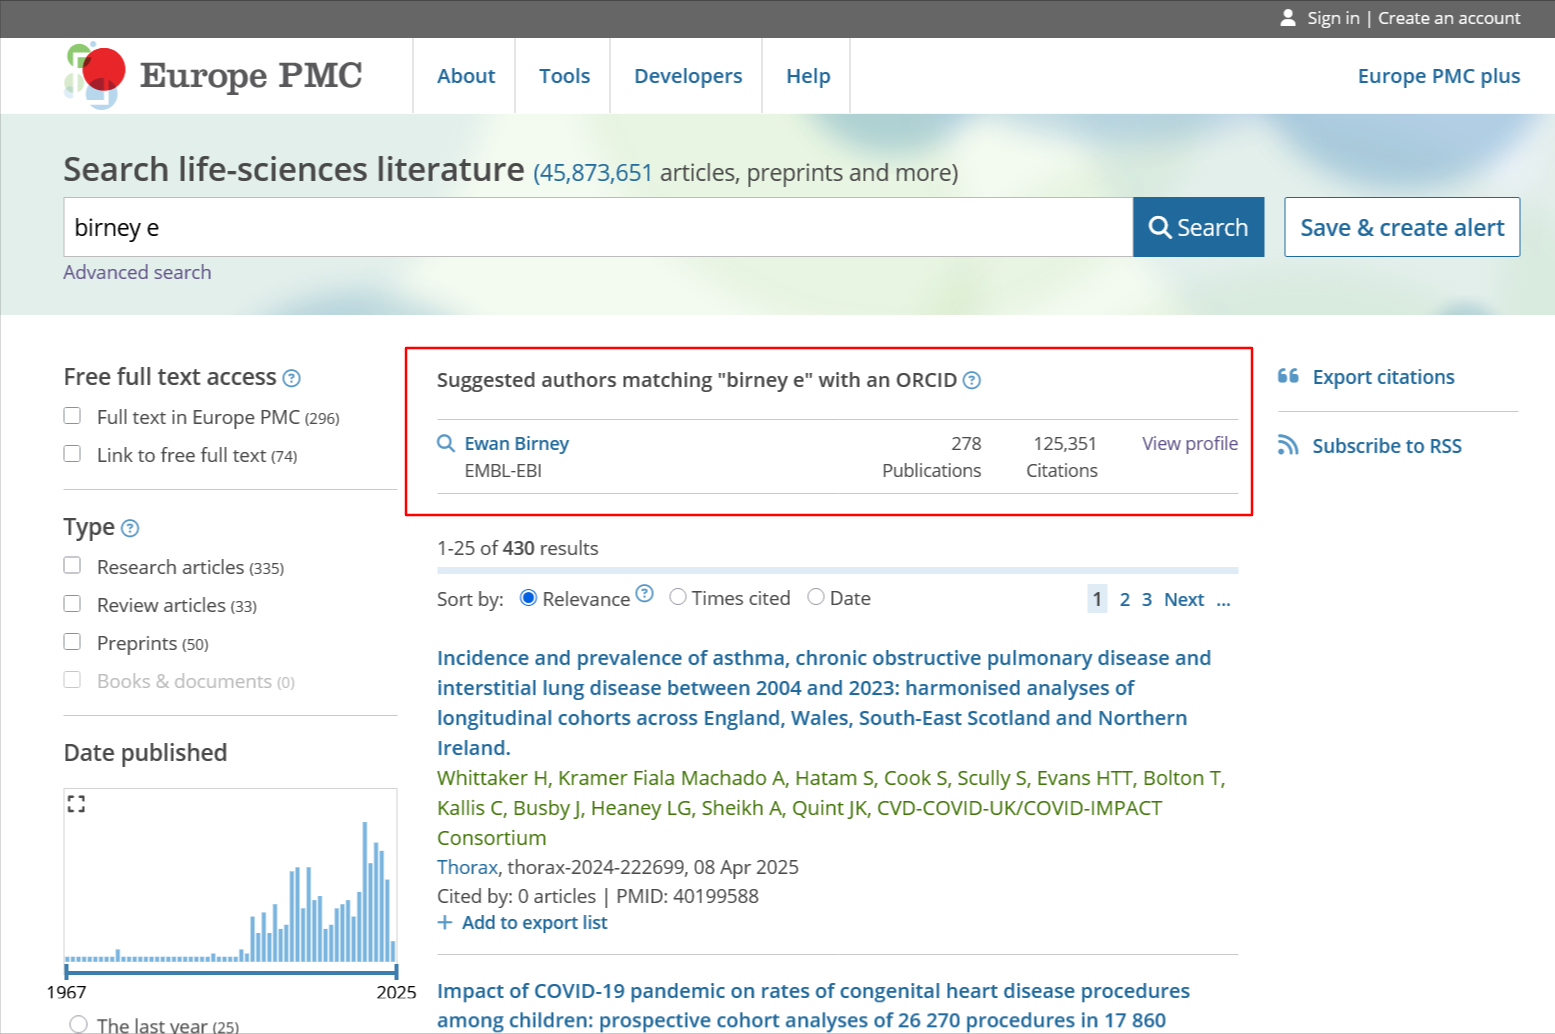Click the plus icon for Add to export list

[x=445, y=922]
